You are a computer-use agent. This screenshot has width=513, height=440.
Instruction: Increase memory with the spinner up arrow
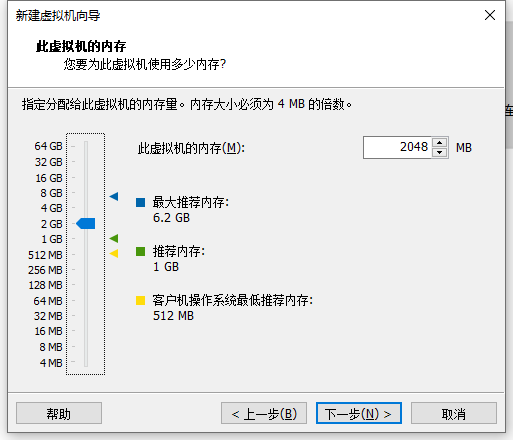(x=440, y=143)
